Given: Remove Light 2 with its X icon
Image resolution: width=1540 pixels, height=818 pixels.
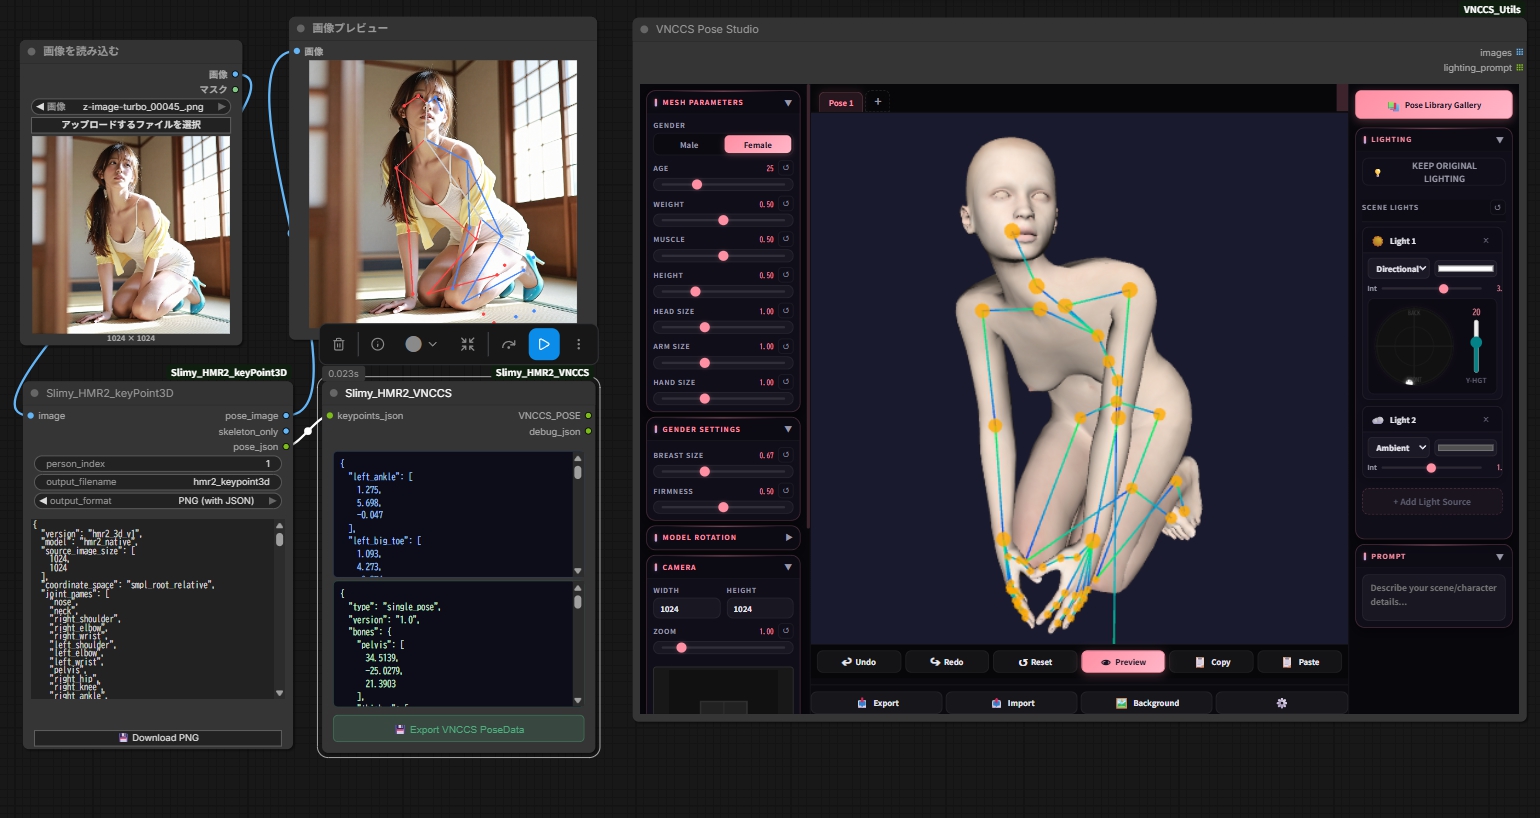Looking at the screenshot, I should 1486,420.
